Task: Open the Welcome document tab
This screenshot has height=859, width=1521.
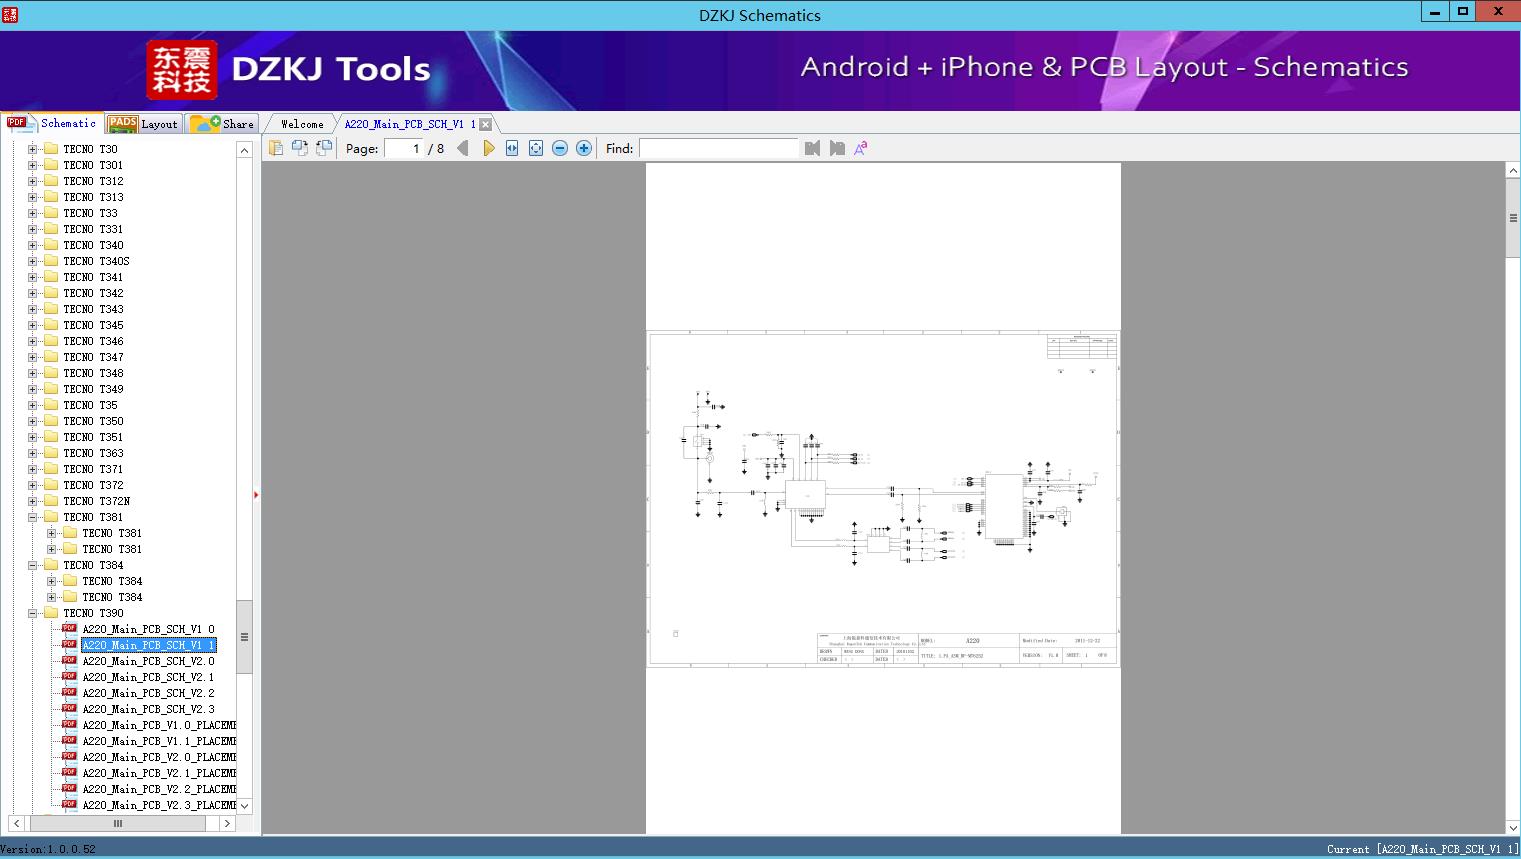Action: [302, 124]
